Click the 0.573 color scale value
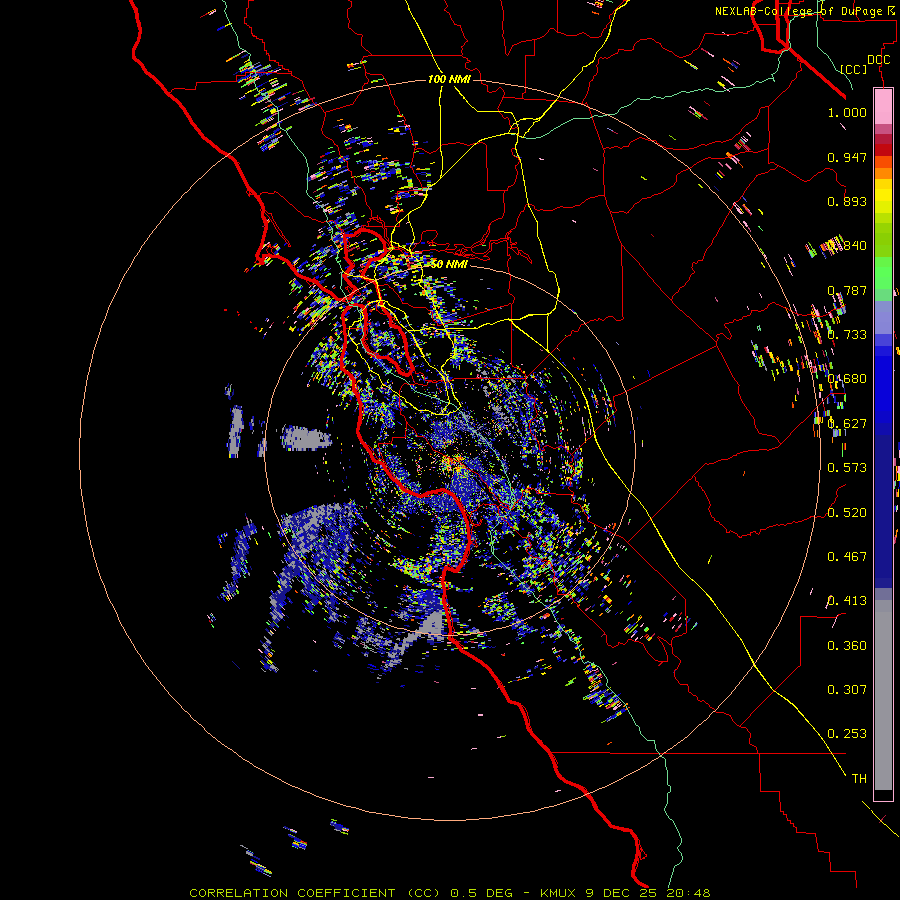The height and width of the screenshot is (900, 900). [x=847, y=468]
